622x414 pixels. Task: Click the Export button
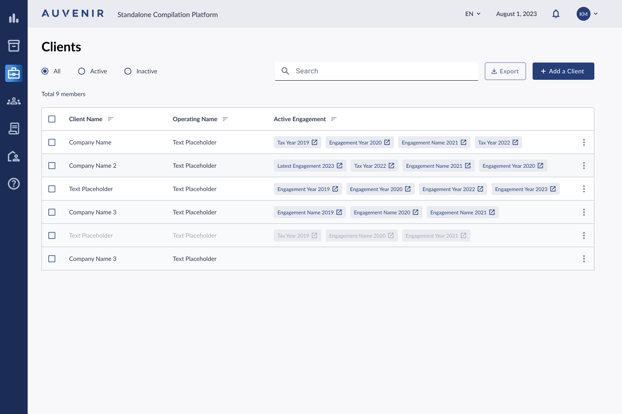pos(505,71)
